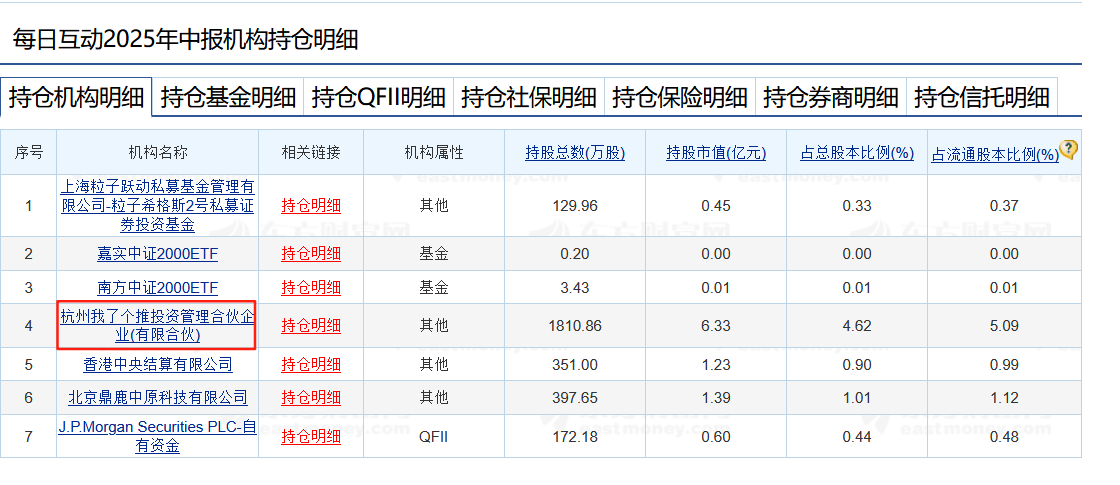Image resolution: width=1120 pixels, height=485 pixels.
Task: Click the page title 每日互动2025年中报机构持仓明细
Action: (x=185, y=39)
